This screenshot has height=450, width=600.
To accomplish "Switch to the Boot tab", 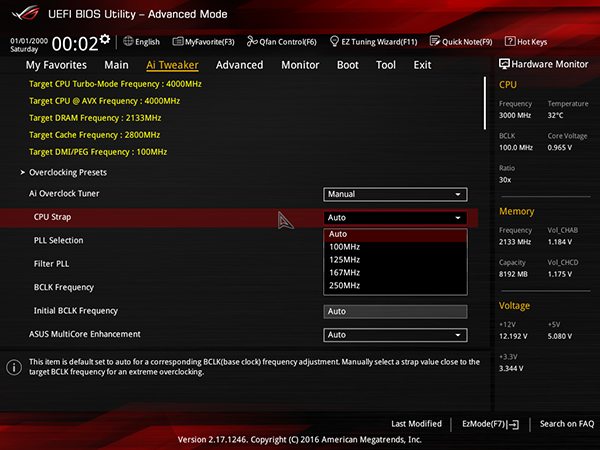I will pyautogui.click(x=348, y=65).
